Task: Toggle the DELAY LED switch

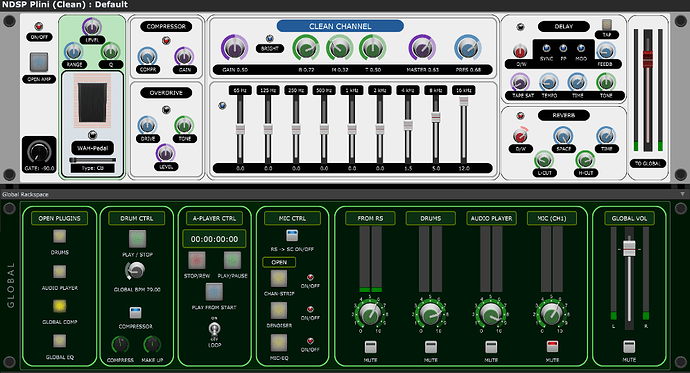Action: 520,27
